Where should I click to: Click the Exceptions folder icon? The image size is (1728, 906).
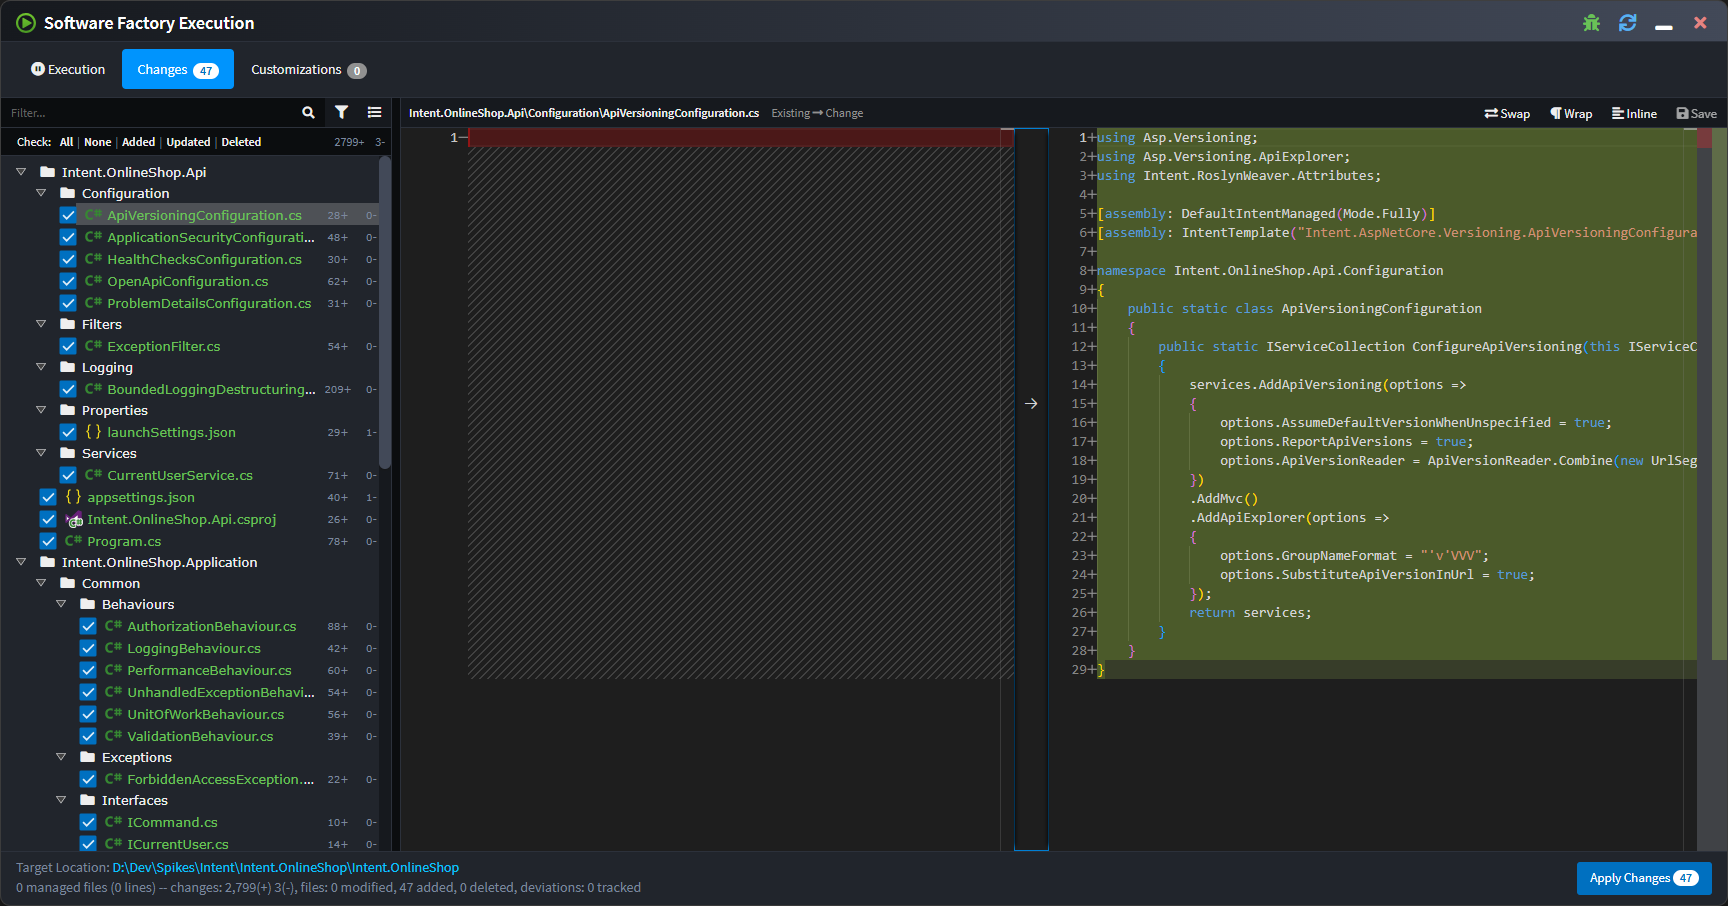[x=87, y=757]
